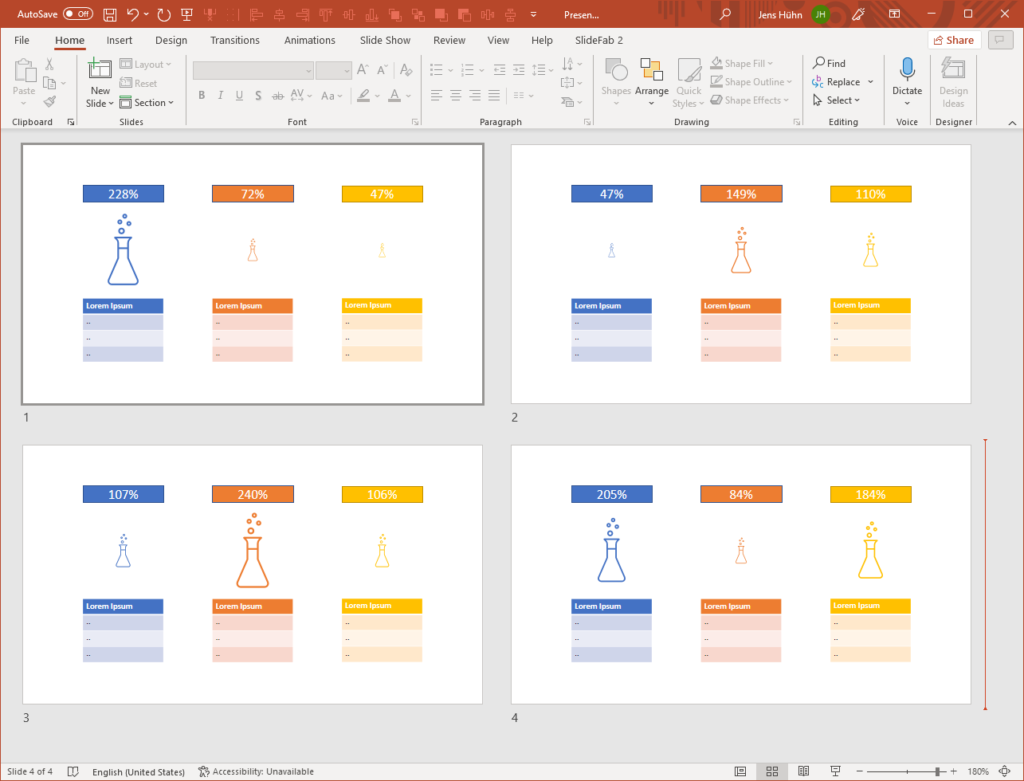Open the File menu
The height and width of the screenshot is (781, 1024).
22,40
